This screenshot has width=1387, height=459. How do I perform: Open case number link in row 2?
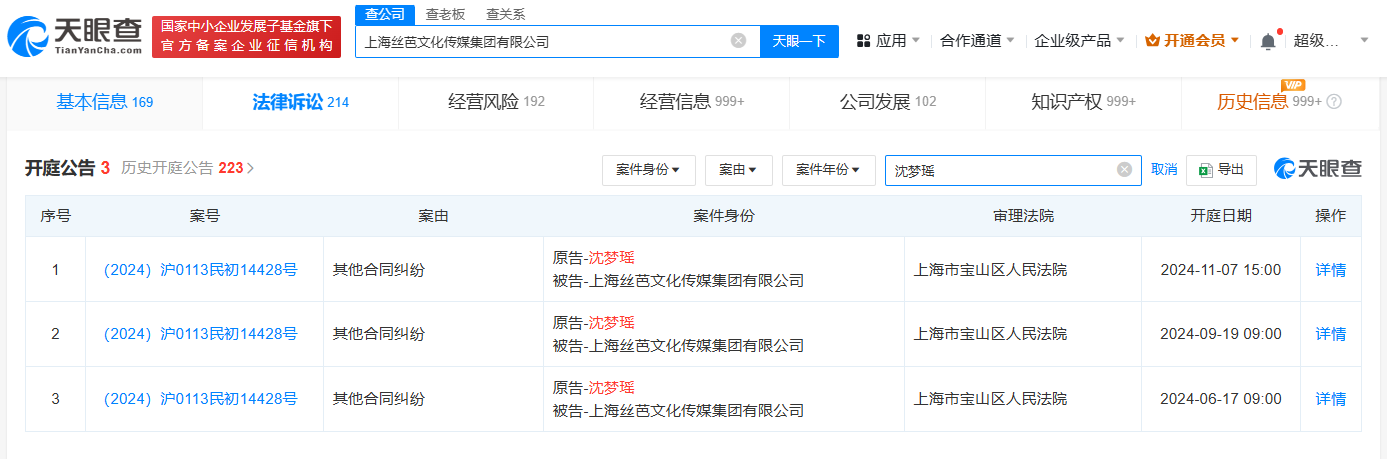pos(200,334)
